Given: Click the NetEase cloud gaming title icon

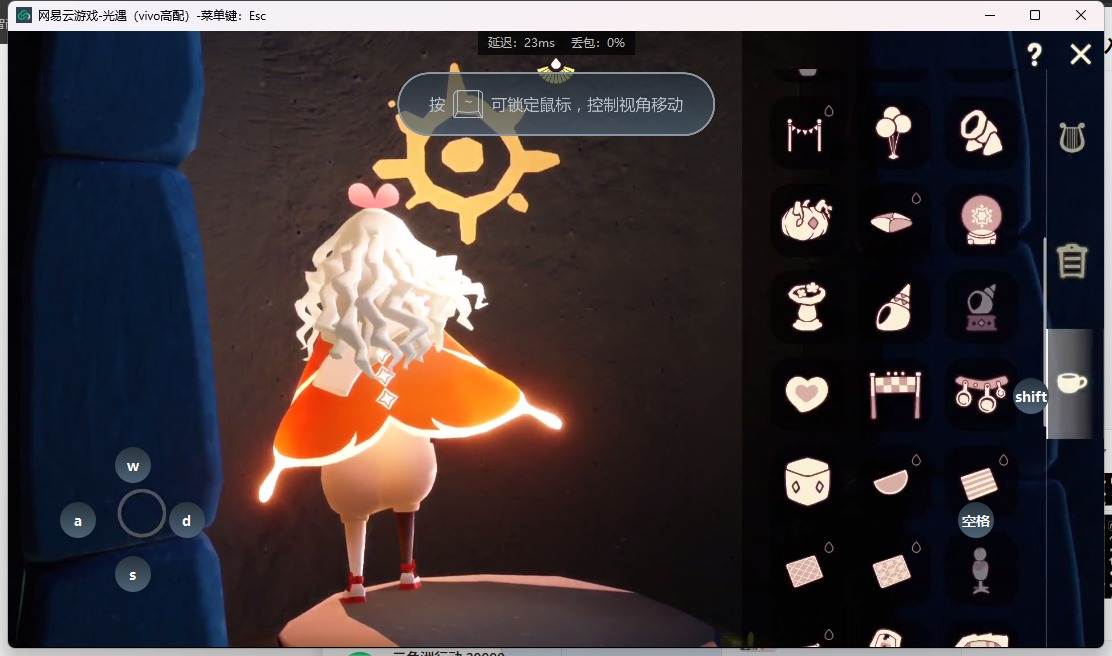Looking at the screenshot, I should tap(23, 15).
